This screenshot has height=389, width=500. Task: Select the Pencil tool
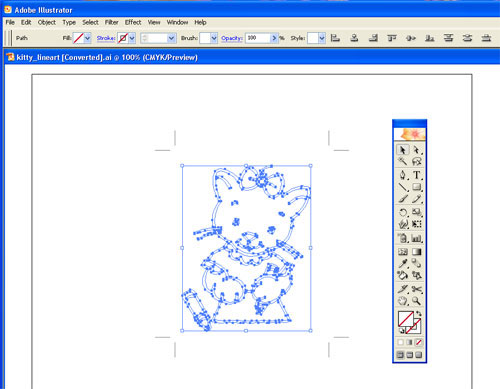[417, 199]
